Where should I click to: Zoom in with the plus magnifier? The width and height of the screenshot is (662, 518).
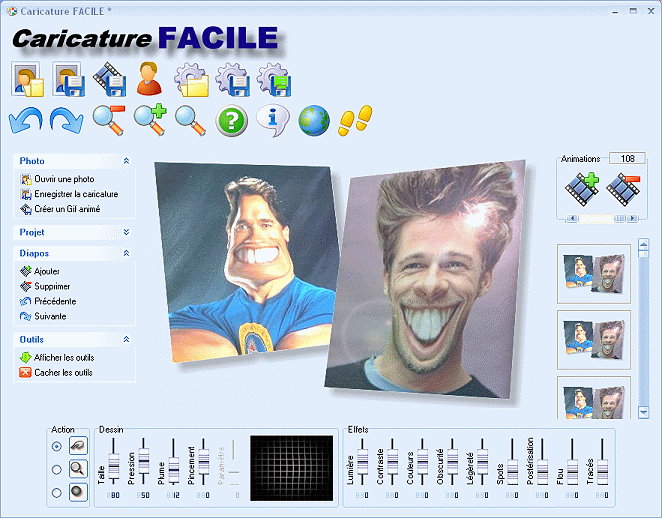(x=150, y=120)
